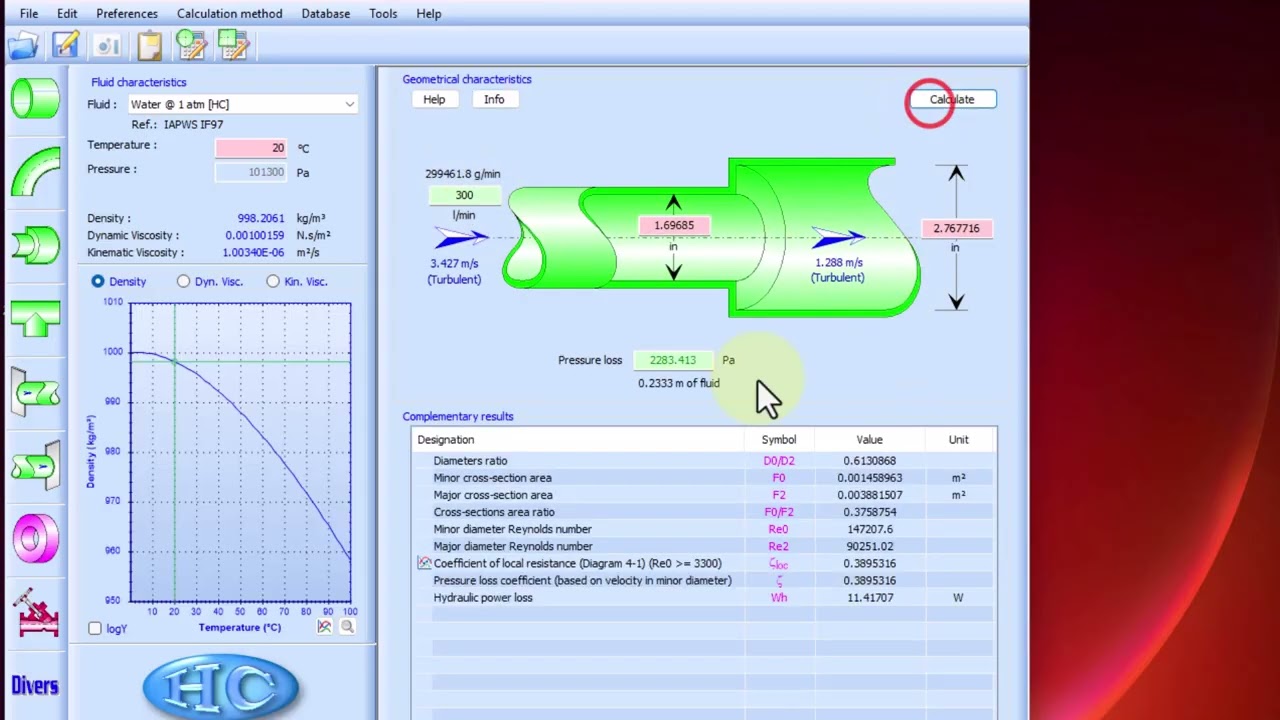Select the Density radio button
1280x720 pixels.
(98, 282)
